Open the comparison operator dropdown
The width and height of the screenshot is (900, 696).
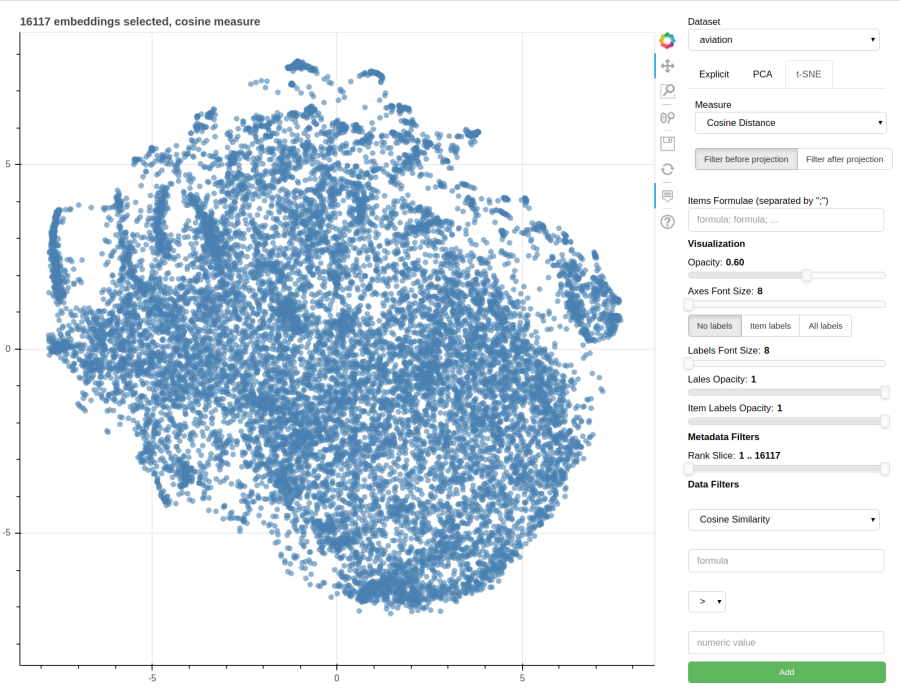coord(707,601)
